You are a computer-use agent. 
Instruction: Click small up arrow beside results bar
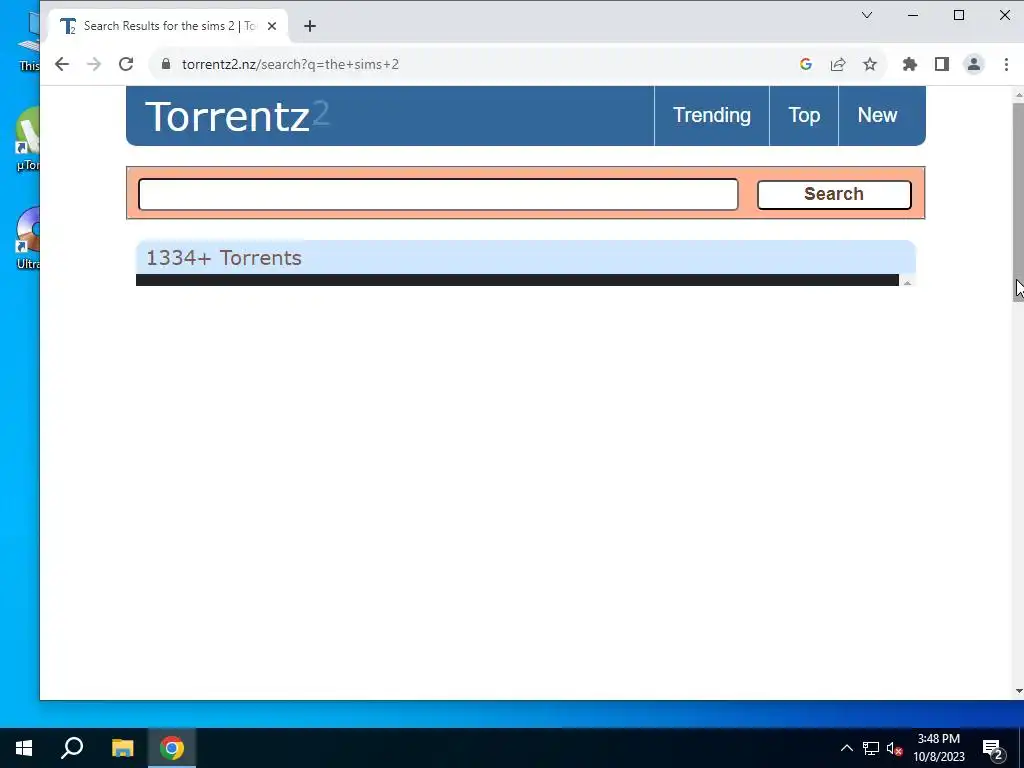(x=907, y=282)
